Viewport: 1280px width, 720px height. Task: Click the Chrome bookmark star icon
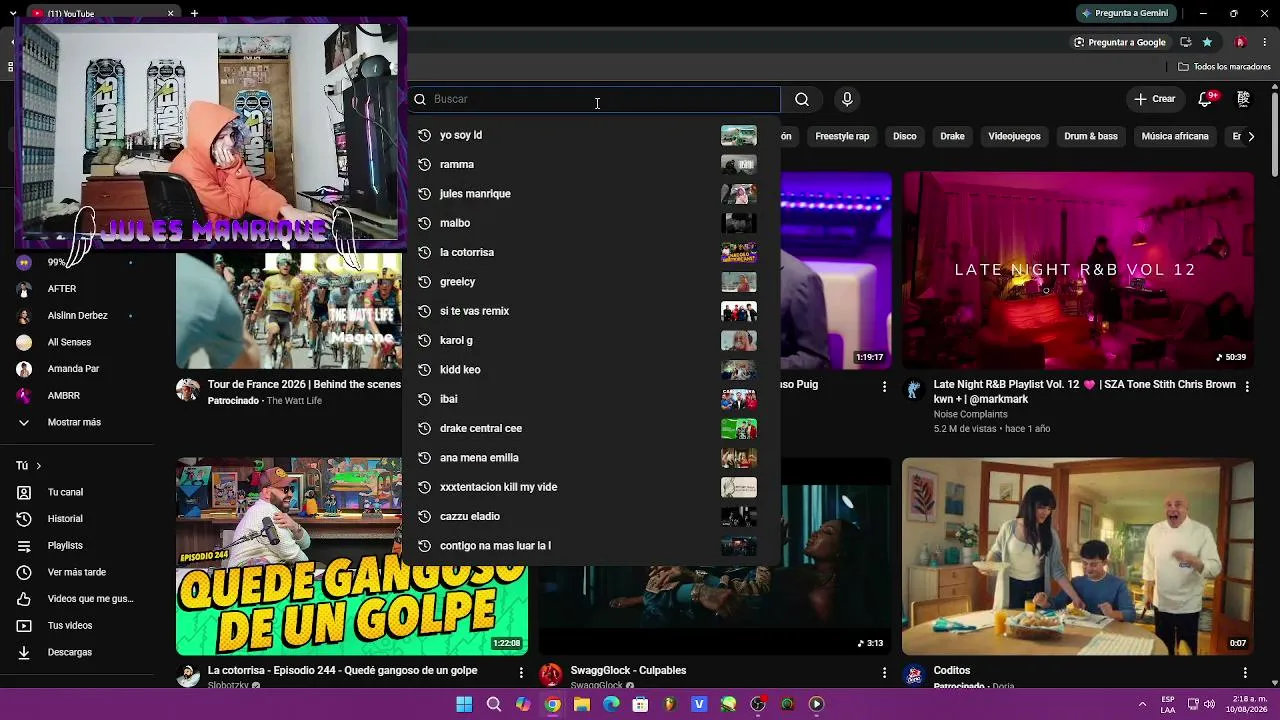1207,42
